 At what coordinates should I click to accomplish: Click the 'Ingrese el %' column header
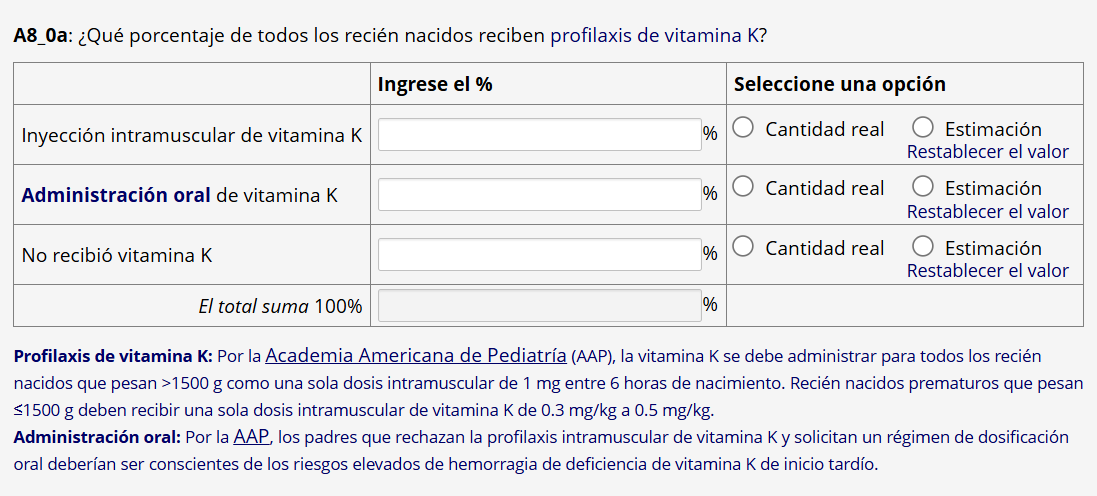[435, 85]
